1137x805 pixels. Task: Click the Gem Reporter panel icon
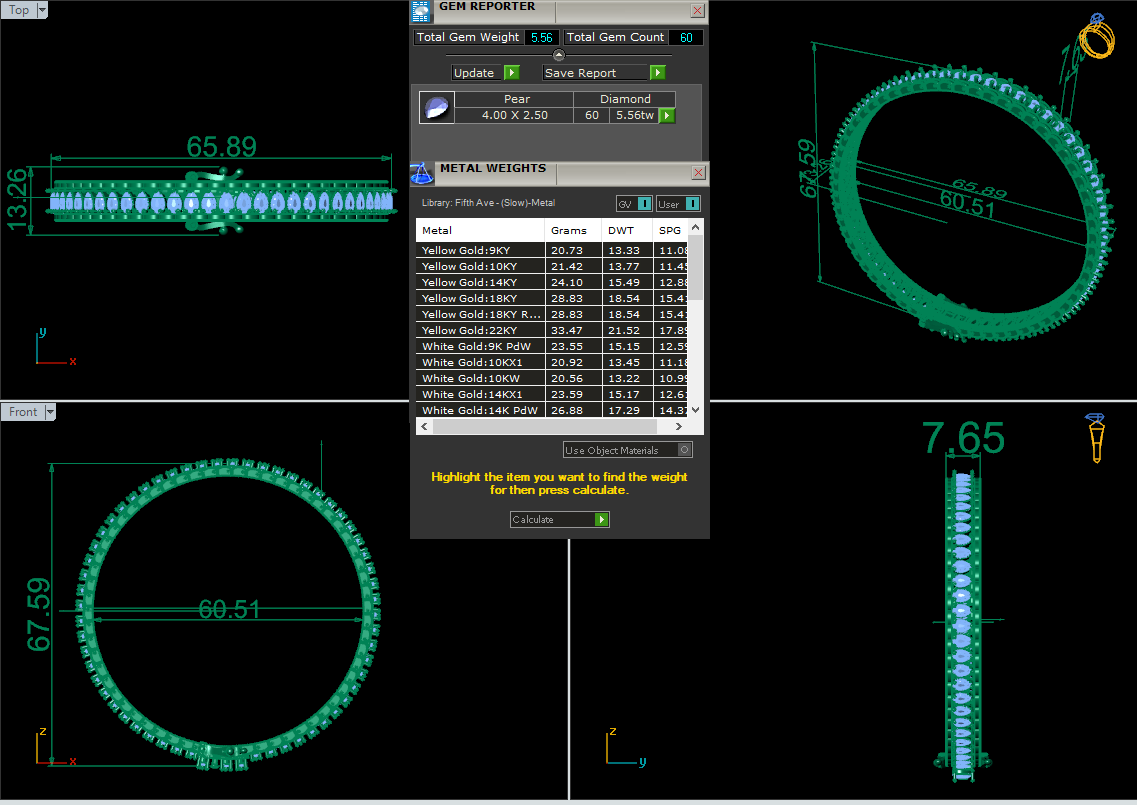421,11
